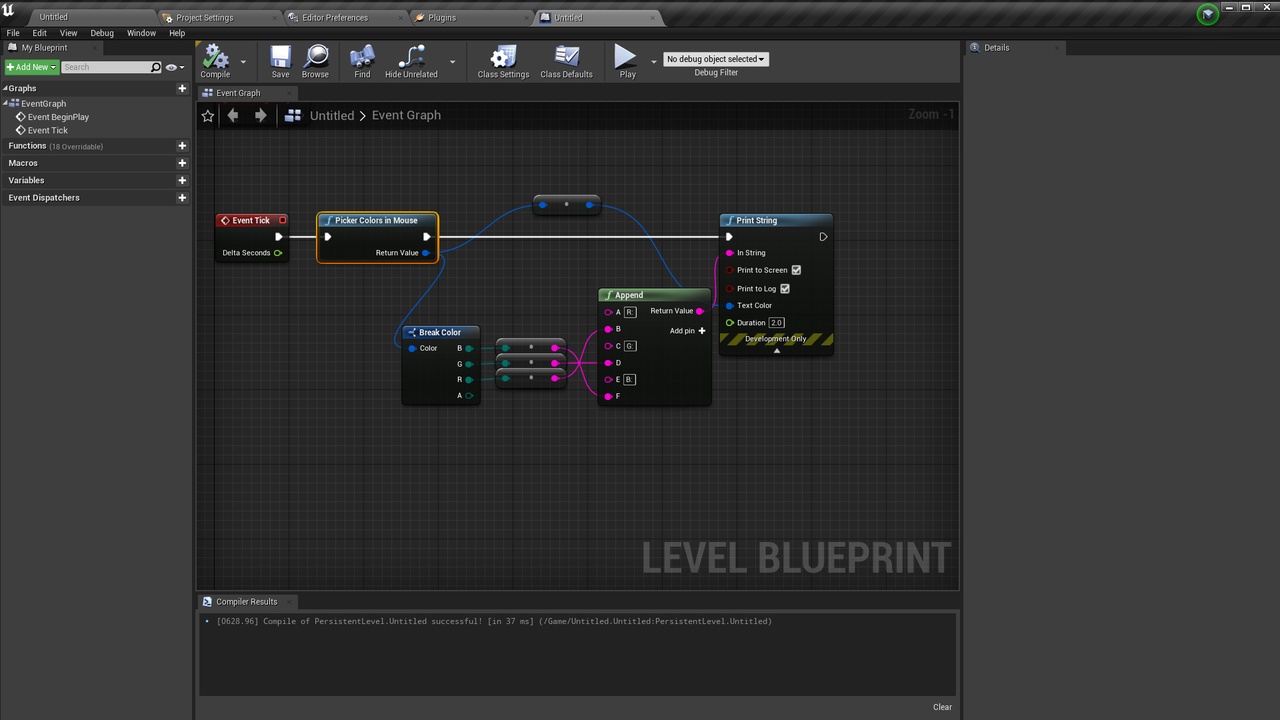Open the Window menu

[x=141, y=33]
